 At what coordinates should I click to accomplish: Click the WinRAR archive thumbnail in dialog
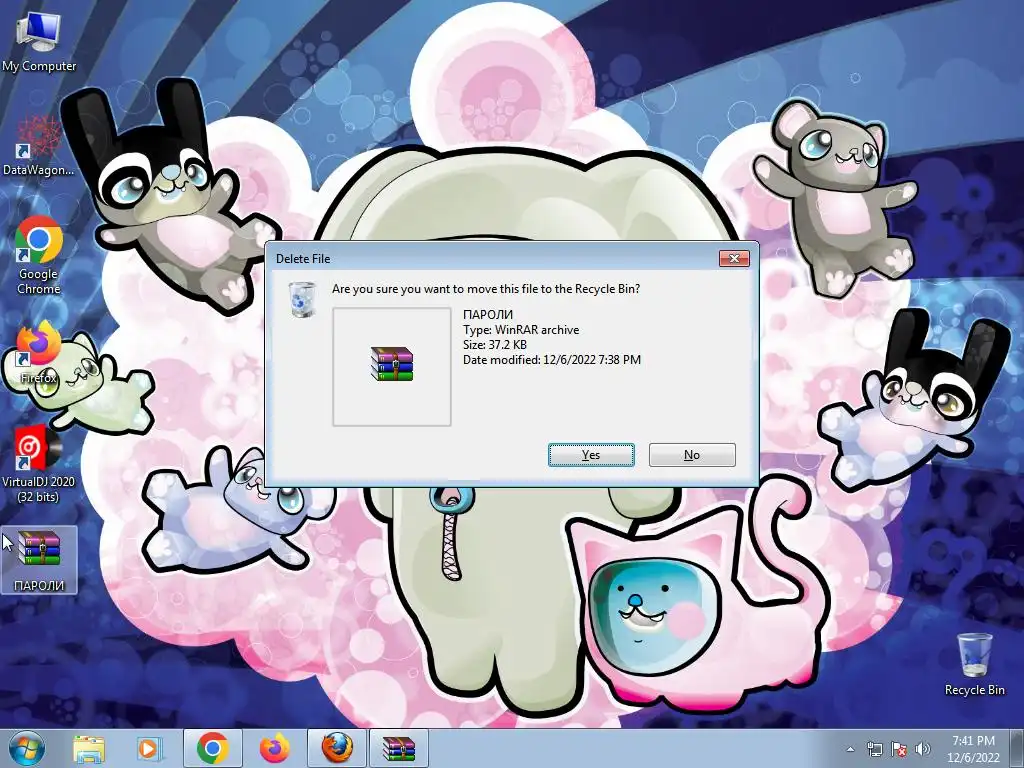tap(392, 366)
